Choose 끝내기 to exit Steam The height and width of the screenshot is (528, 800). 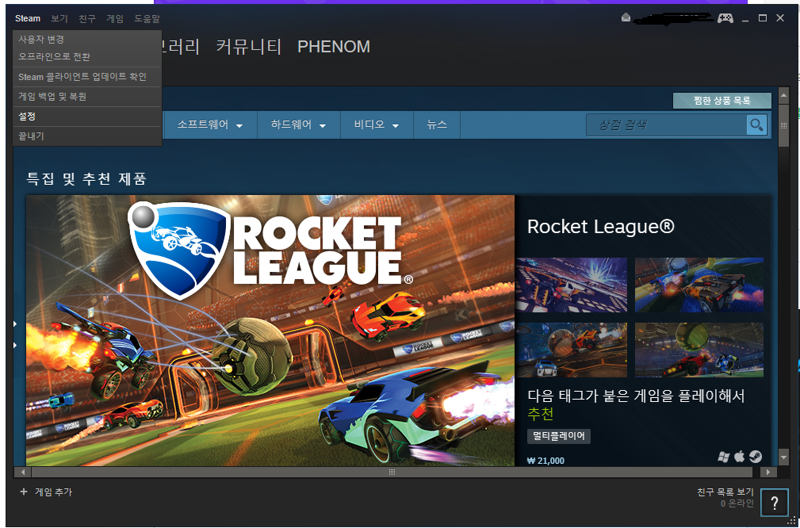(87, 136)
